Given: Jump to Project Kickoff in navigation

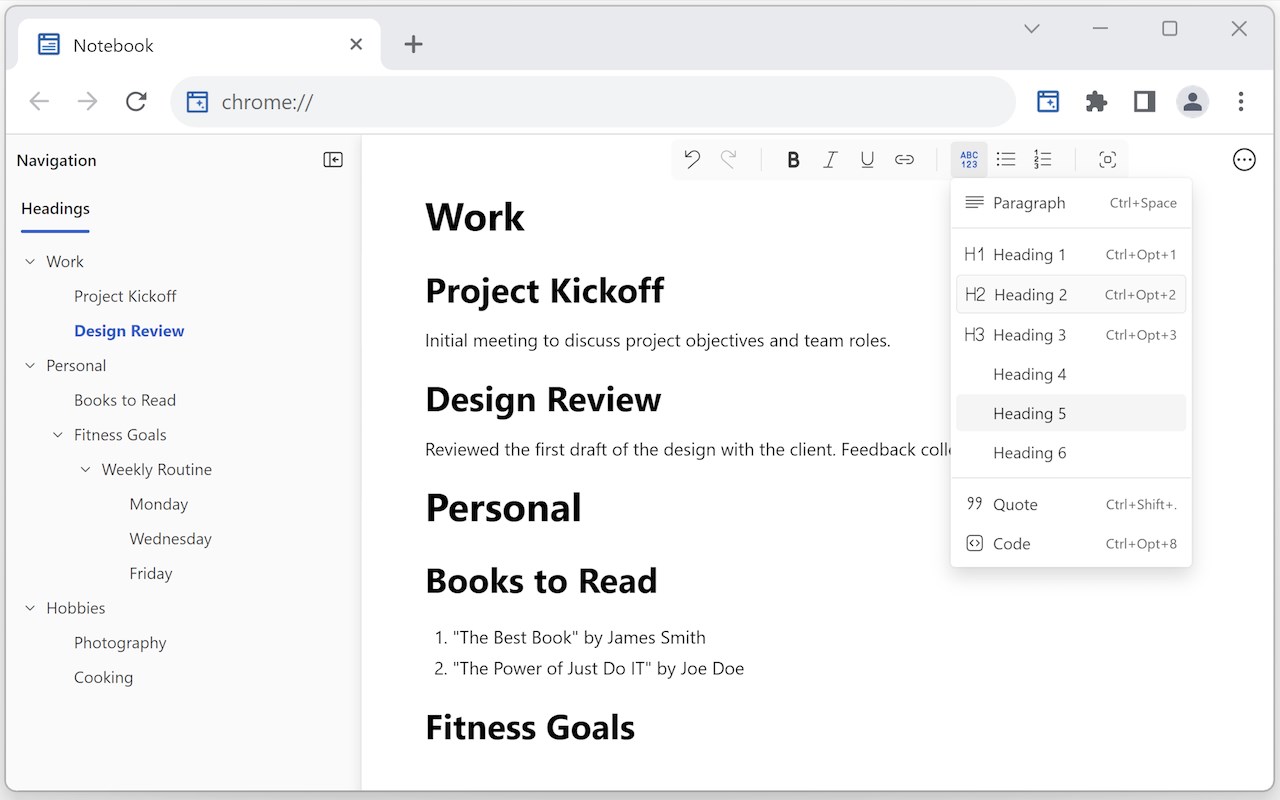Looking at the screenshot, I should click(125, 296).
